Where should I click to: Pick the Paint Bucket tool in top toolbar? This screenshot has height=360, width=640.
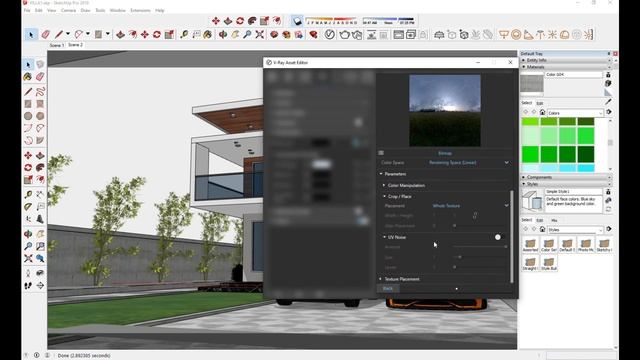pos(207,35)
